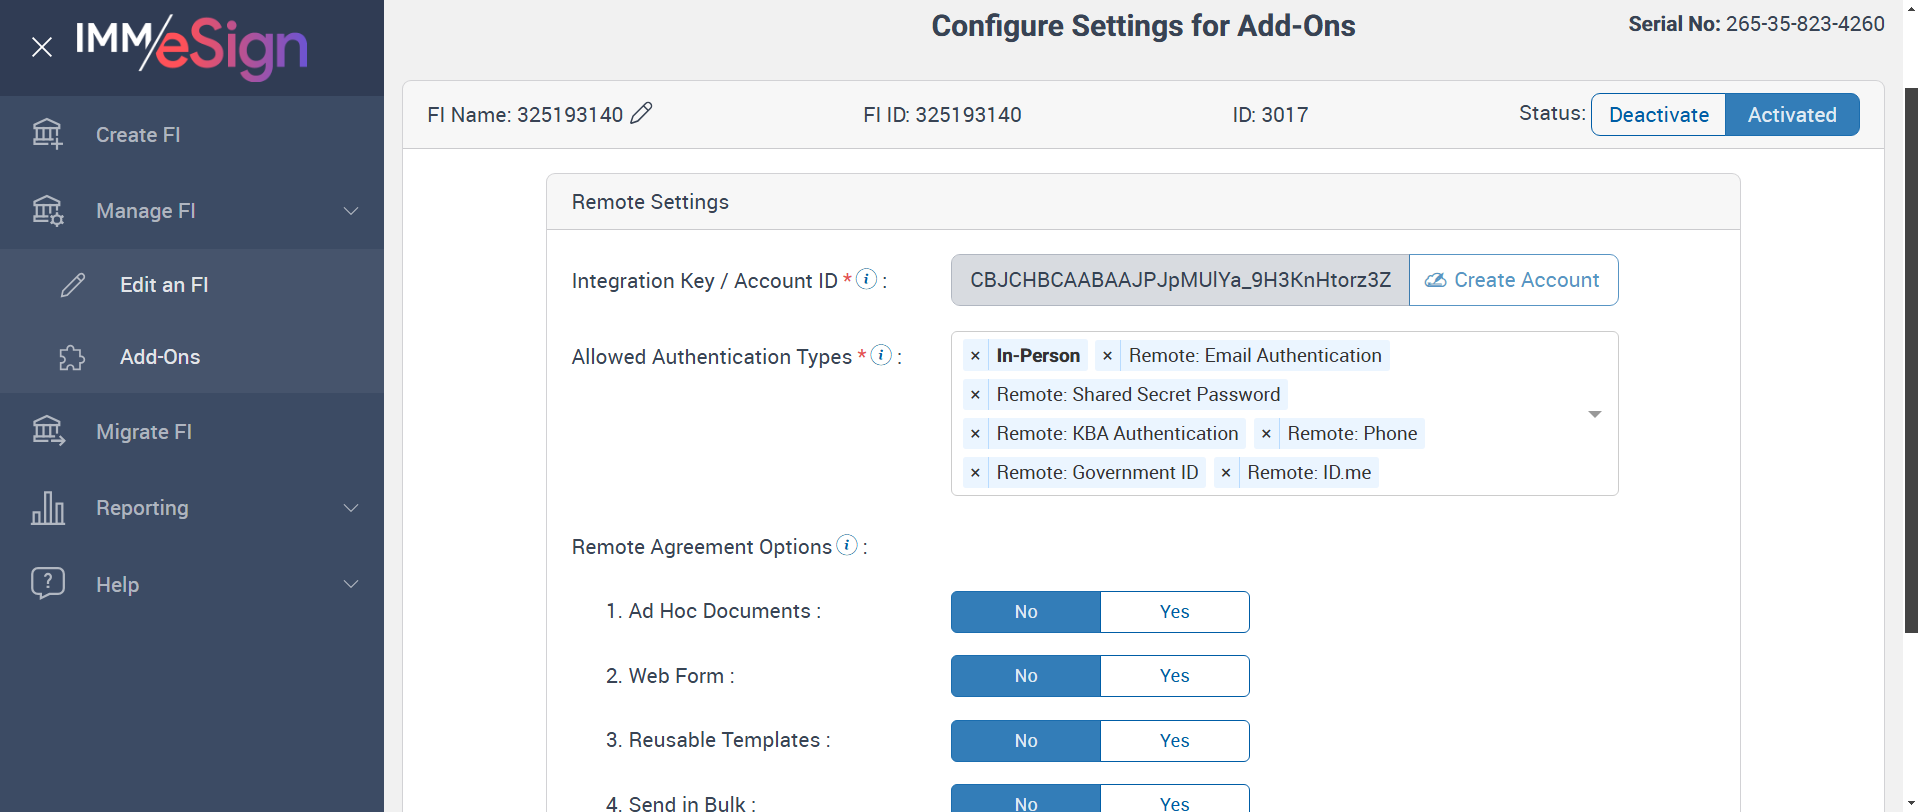
Task: Click the Integration Key input field
Action: click(1180, 280)
